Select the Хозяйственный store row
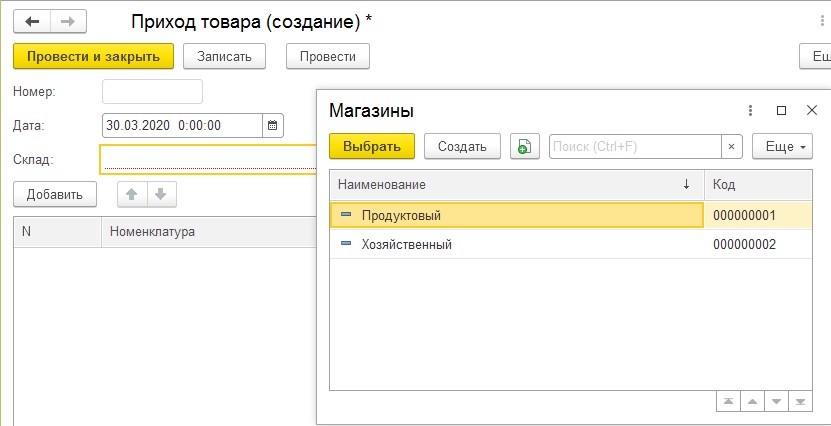Viewport: 831px width, 426px height. (515, 244)
